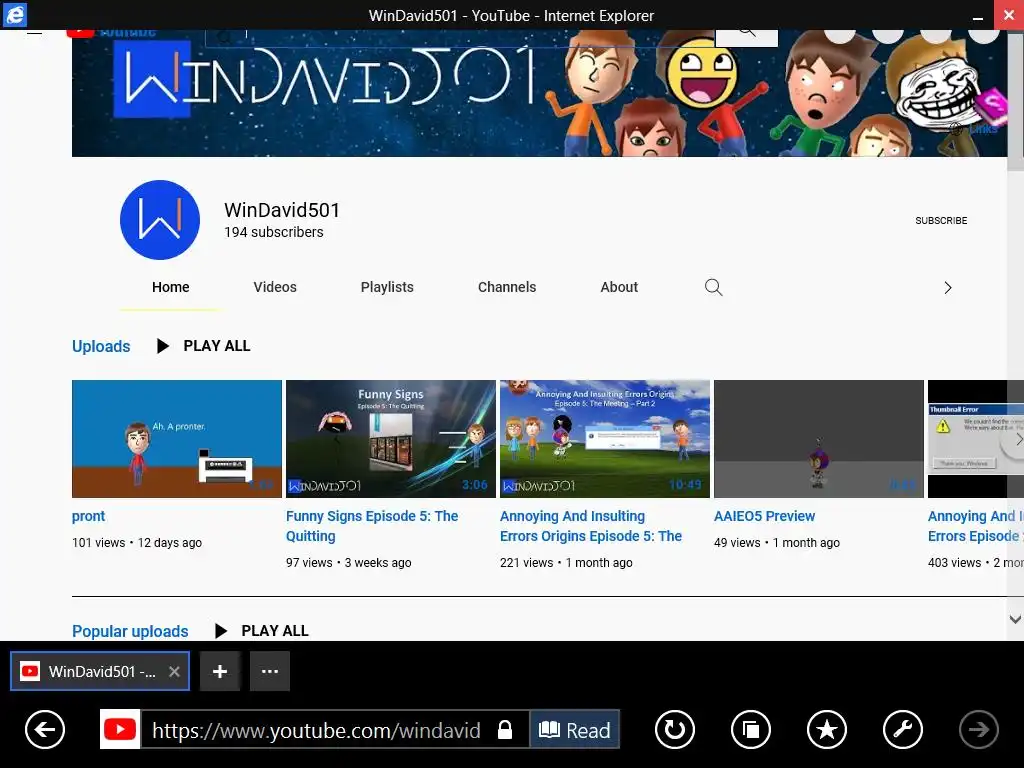Click the scrollbar down arrow
Viewport: 1024px width, 768px height.
(1016, 619)
